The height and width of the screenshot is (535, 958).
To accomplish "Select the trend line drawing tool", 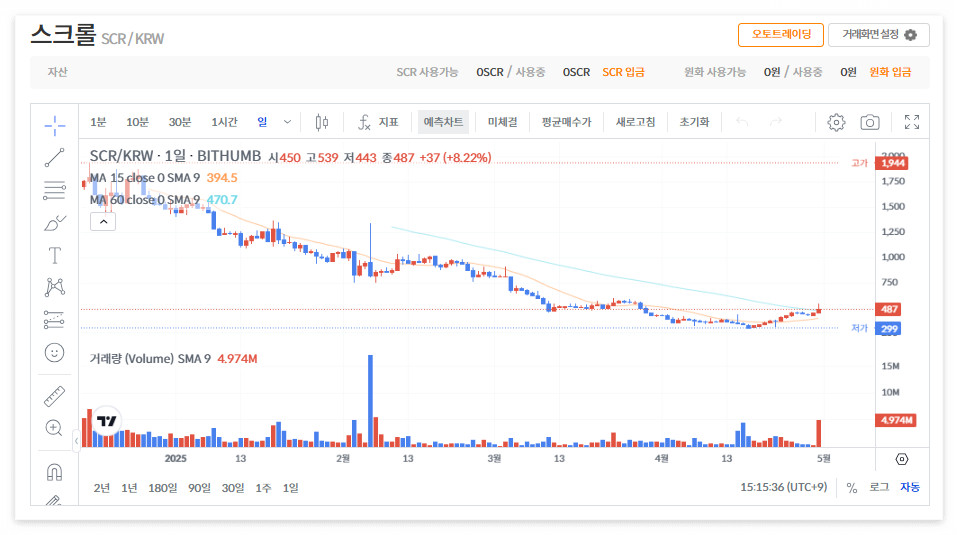I will (54, 158).
